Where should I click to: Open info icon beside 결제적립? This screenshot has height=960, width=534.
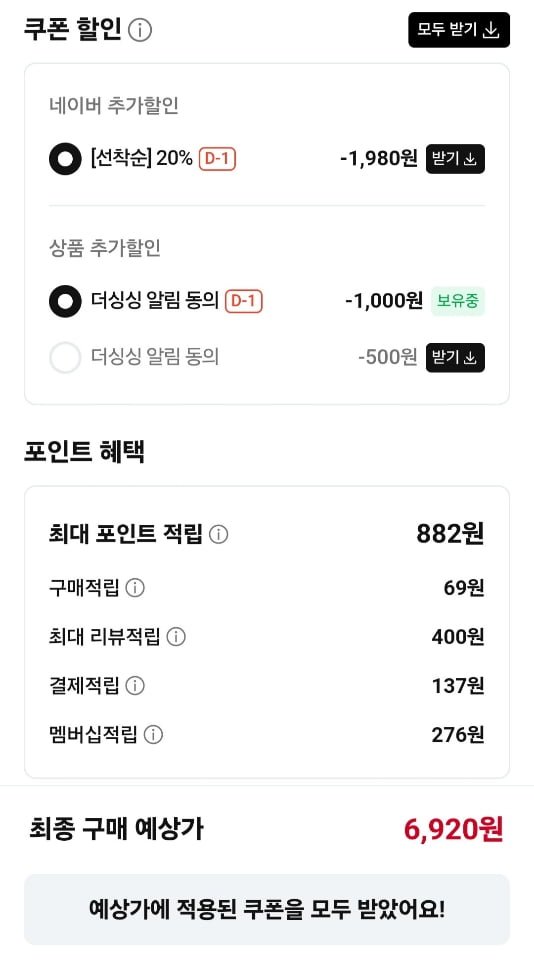click(x=135, y=686)
